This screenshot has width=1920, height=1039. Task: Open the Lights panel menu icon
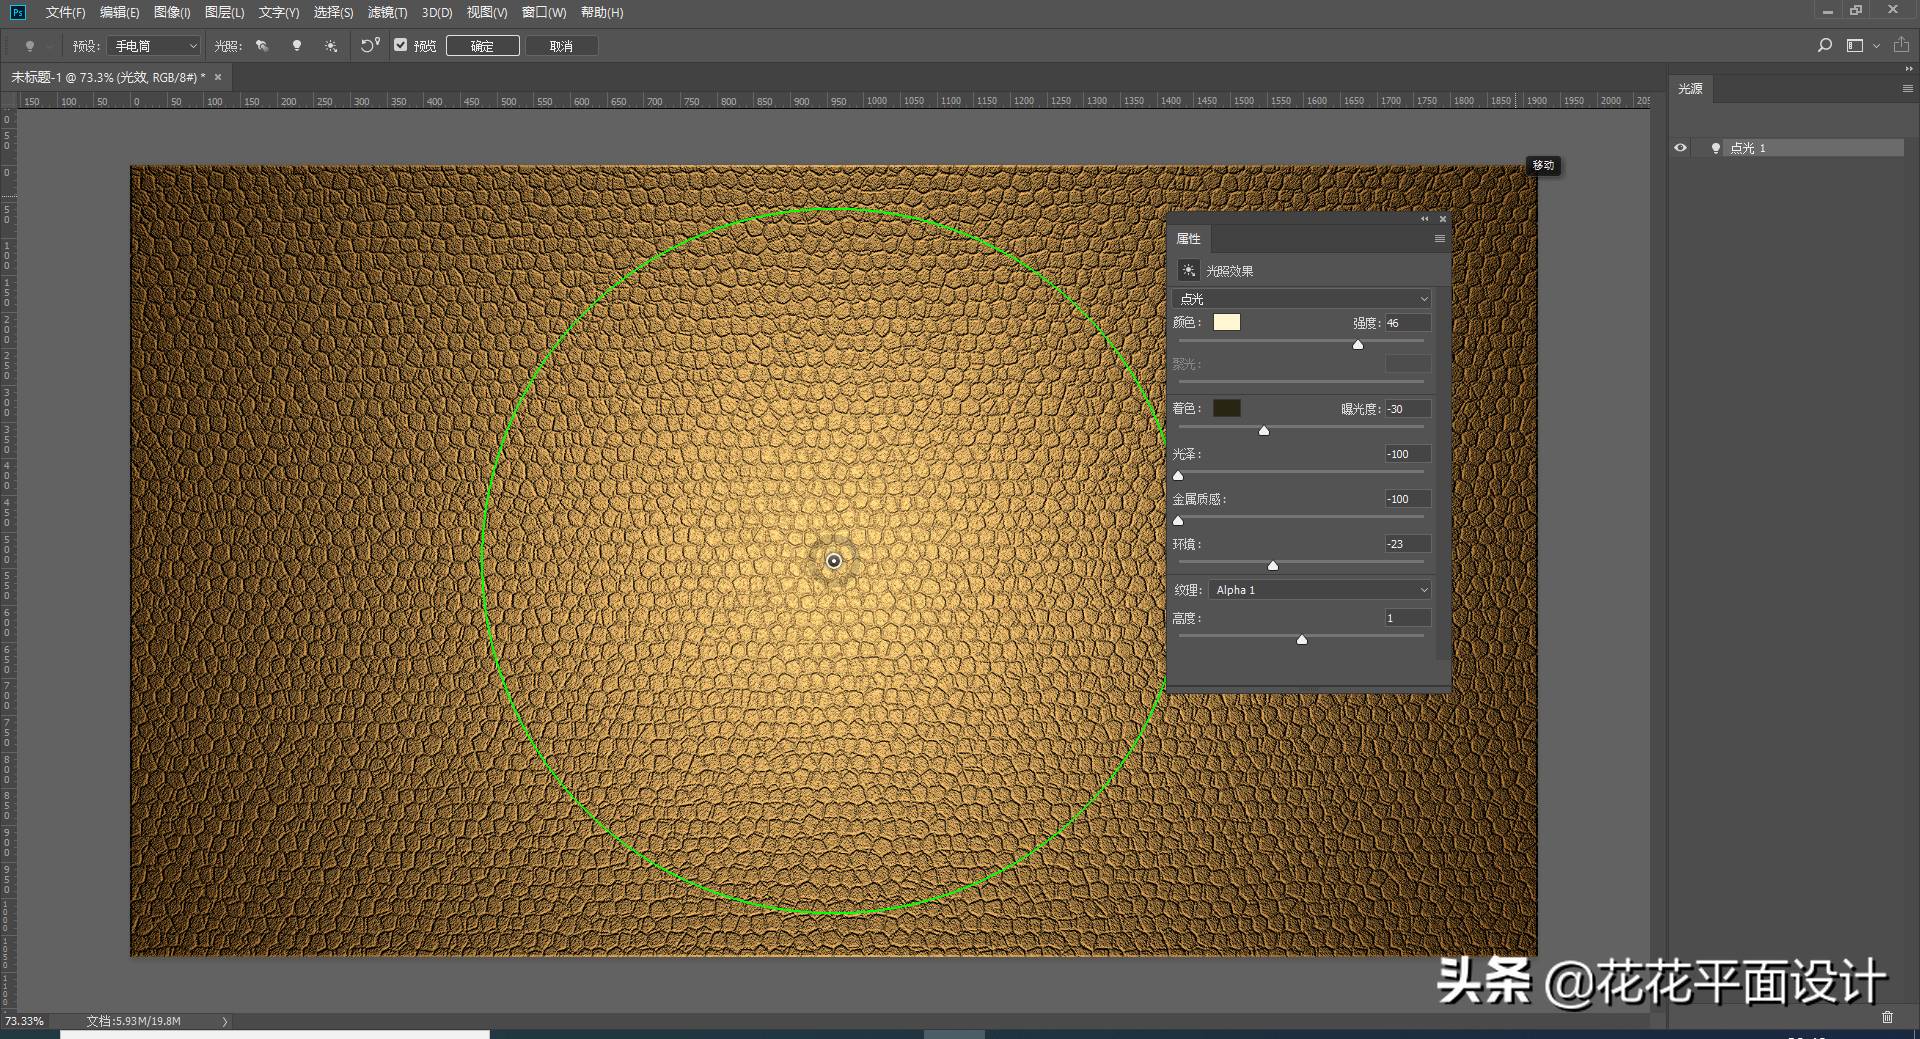(1907, 89)
